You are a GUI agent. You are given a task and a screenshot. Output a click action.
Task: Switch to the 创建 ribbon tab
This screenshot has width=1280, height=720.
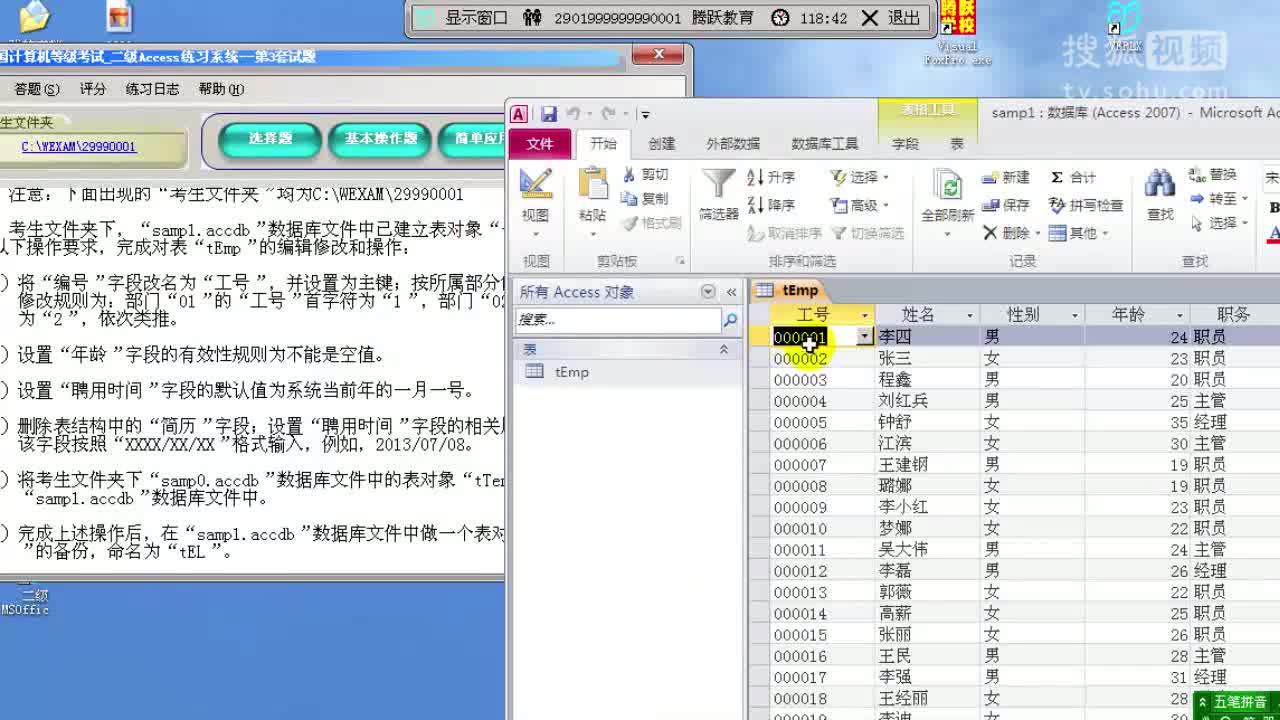tap(663, 143)
